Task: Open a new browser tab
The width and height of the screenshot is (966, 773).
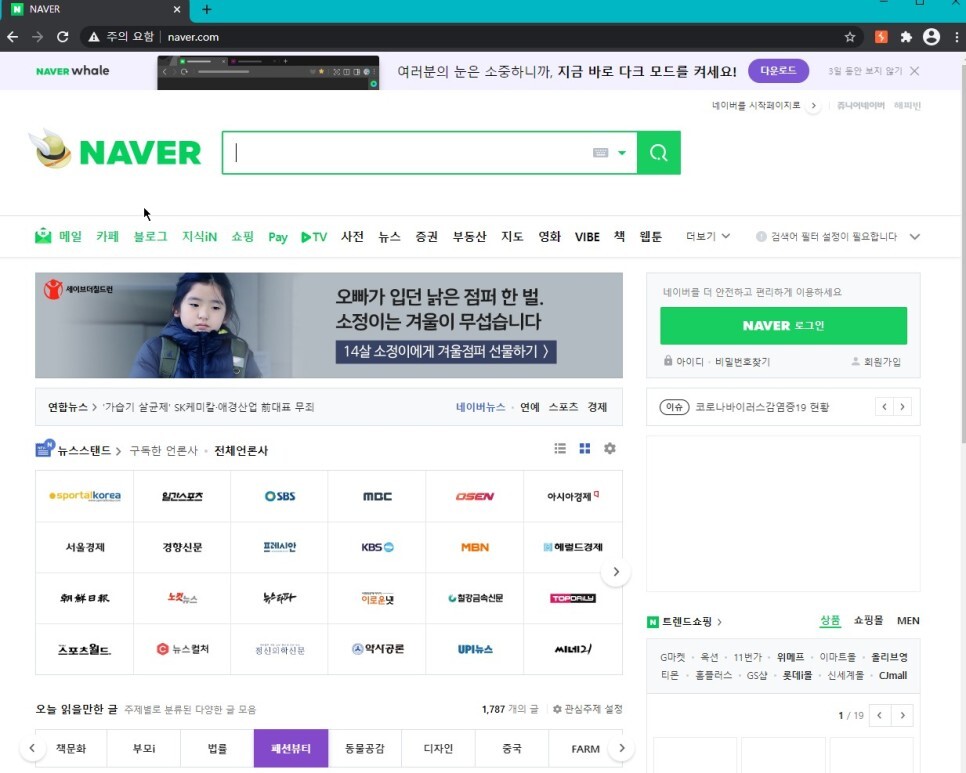Action: 207,9
